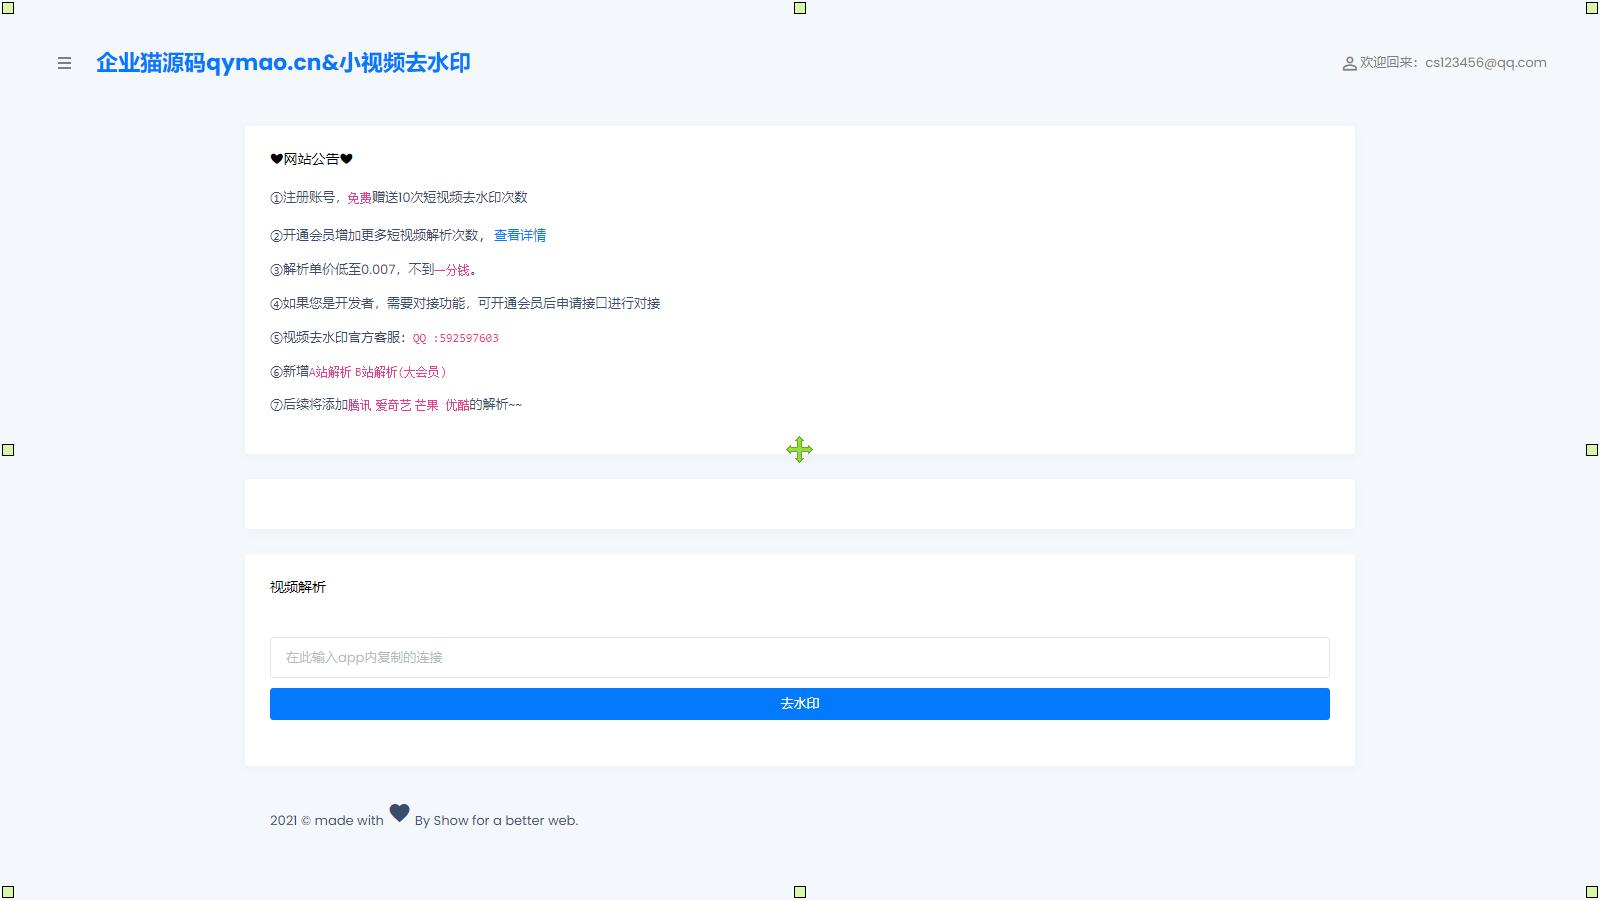Click the 网站公告 announcement heading
Image resolution: width=1600 pixels, height=900 pixels.
pyautogui.click(x=311, y=159)
